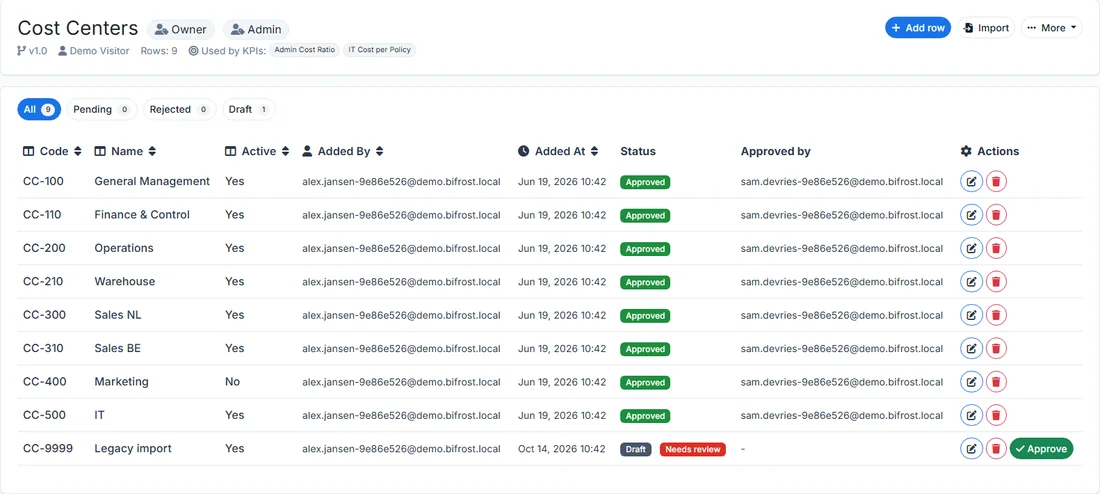Image resolution: width=1100 pixels, height=494 pixels.
Task: Click the Actions gear icon in header
Action: (x=966, y=151)
